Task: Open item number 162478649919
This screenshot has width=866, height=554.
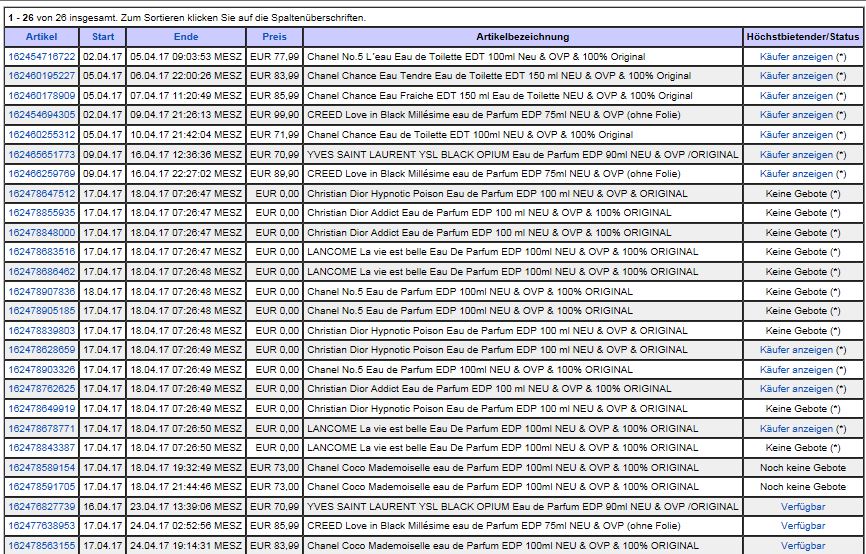Action: point(41,409)
